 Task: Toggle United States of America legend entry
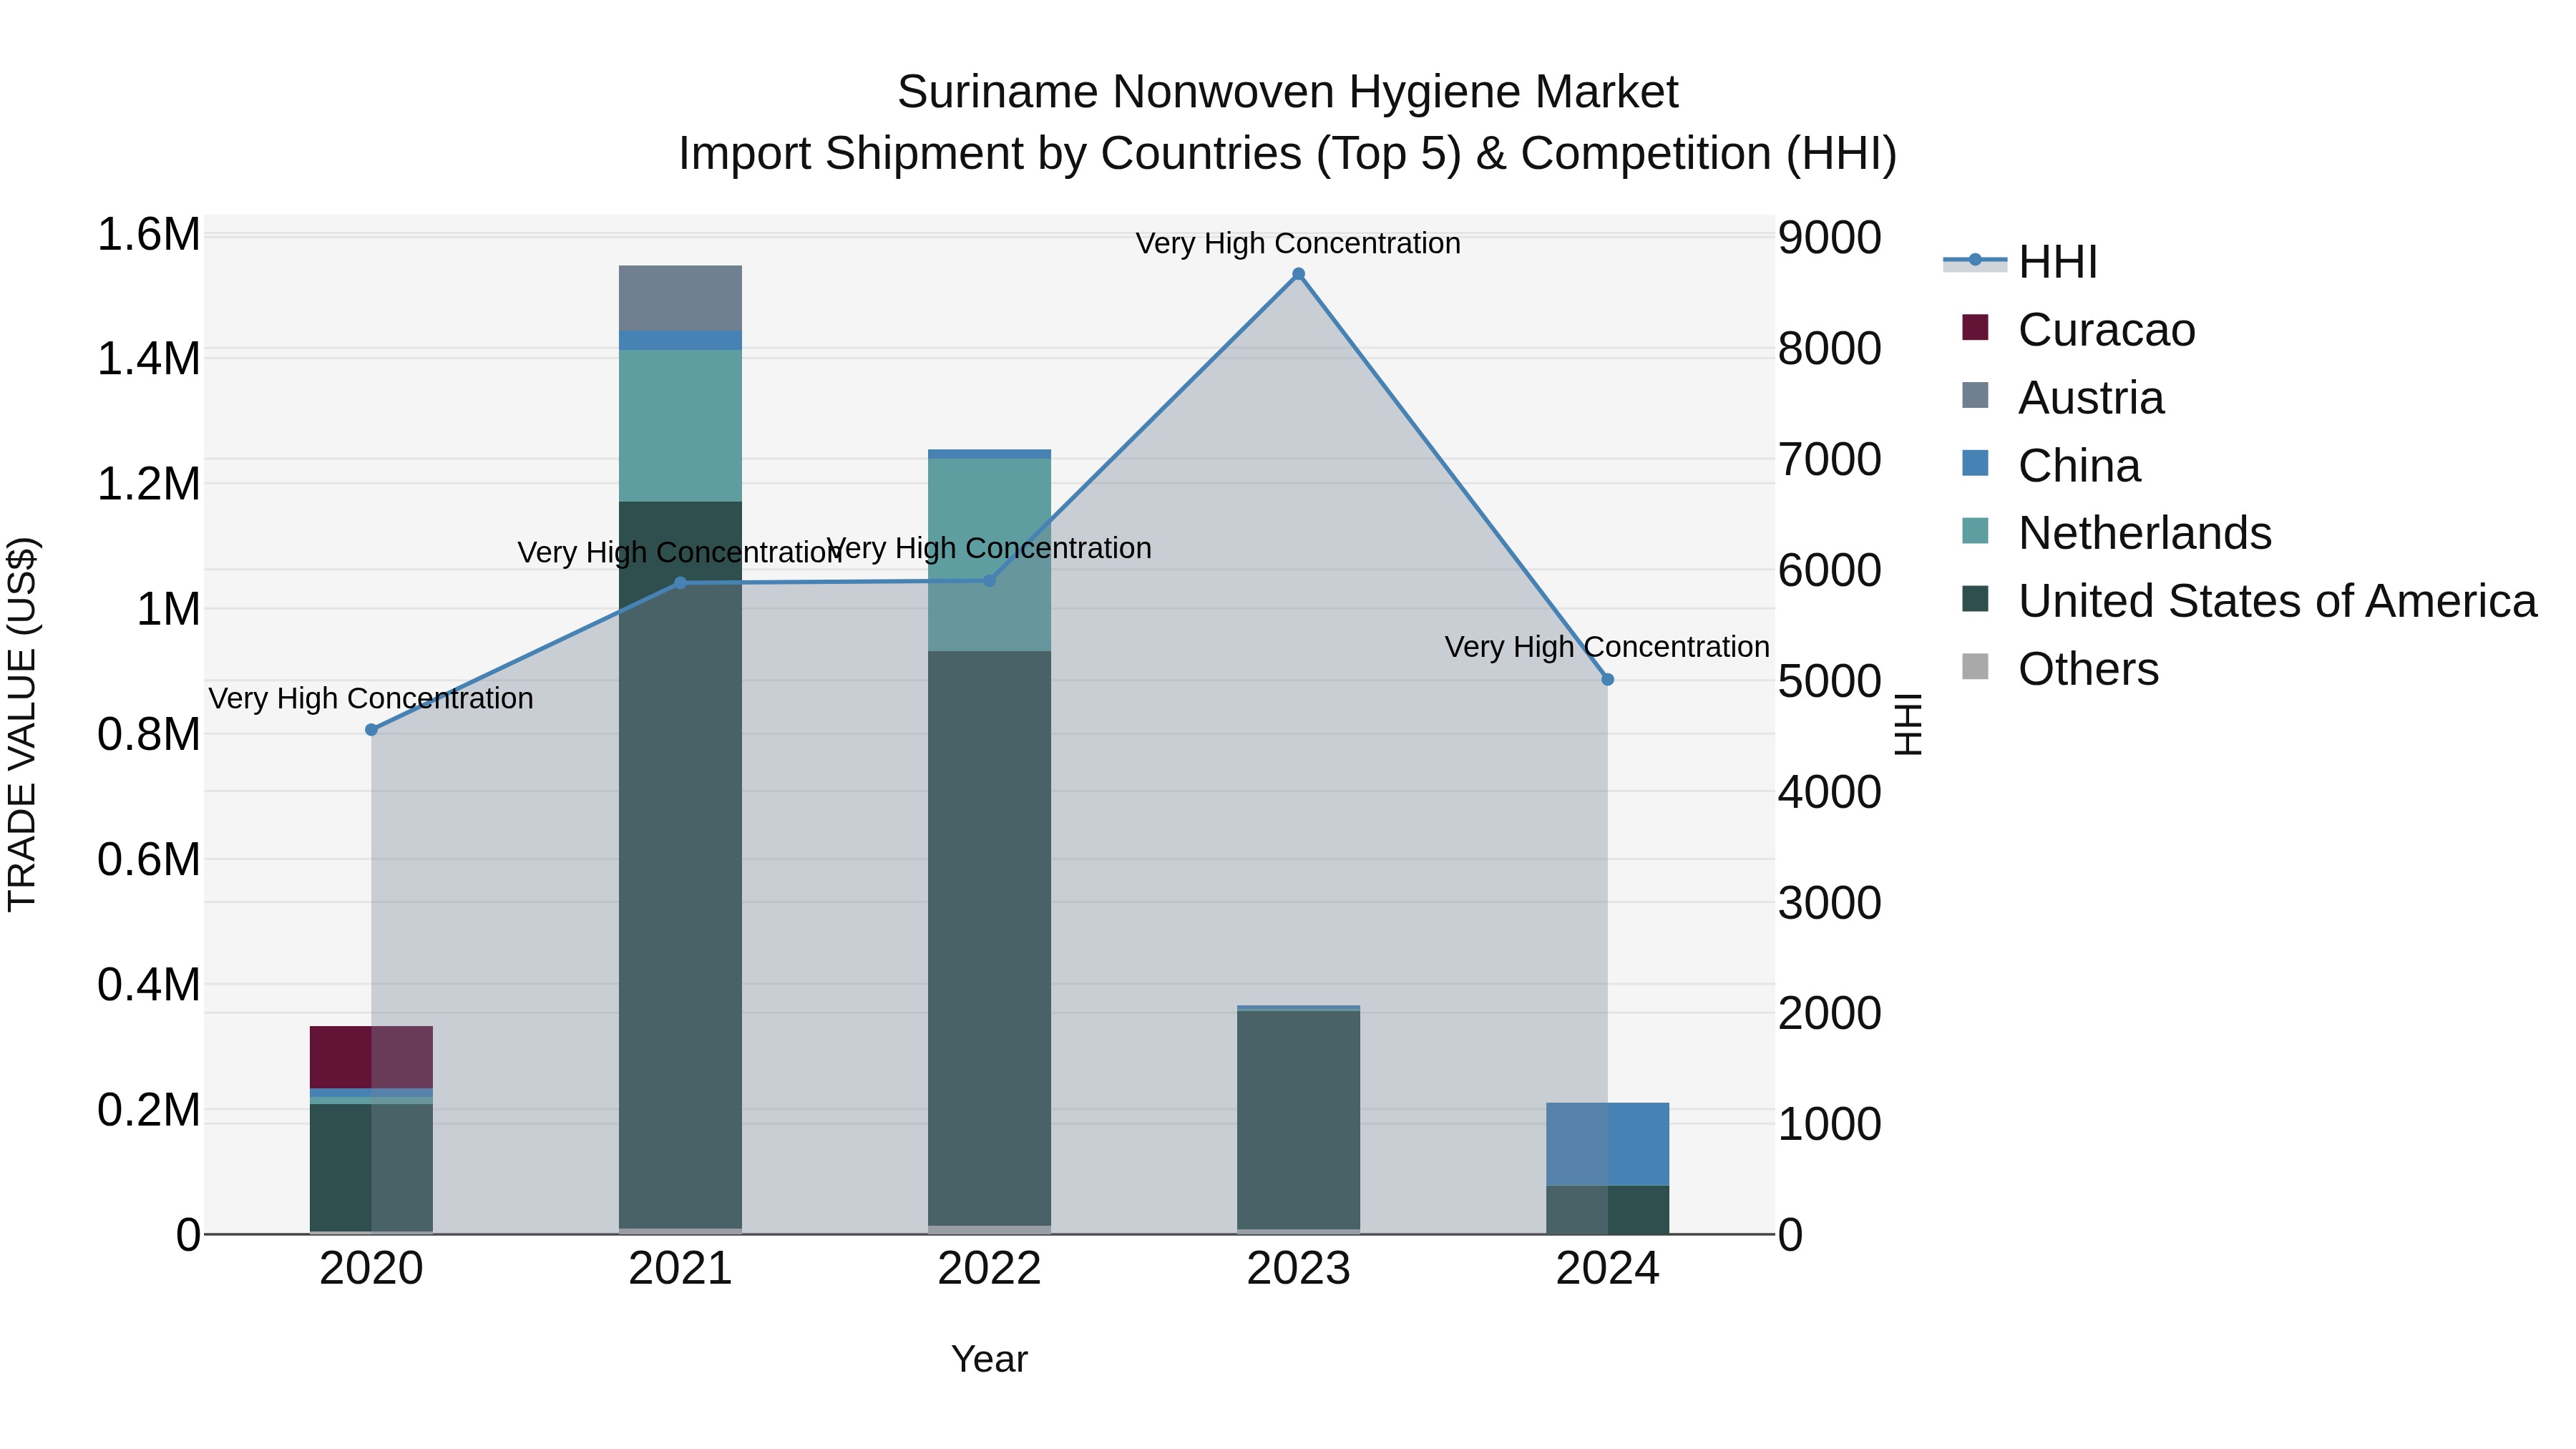point(2248,601)
